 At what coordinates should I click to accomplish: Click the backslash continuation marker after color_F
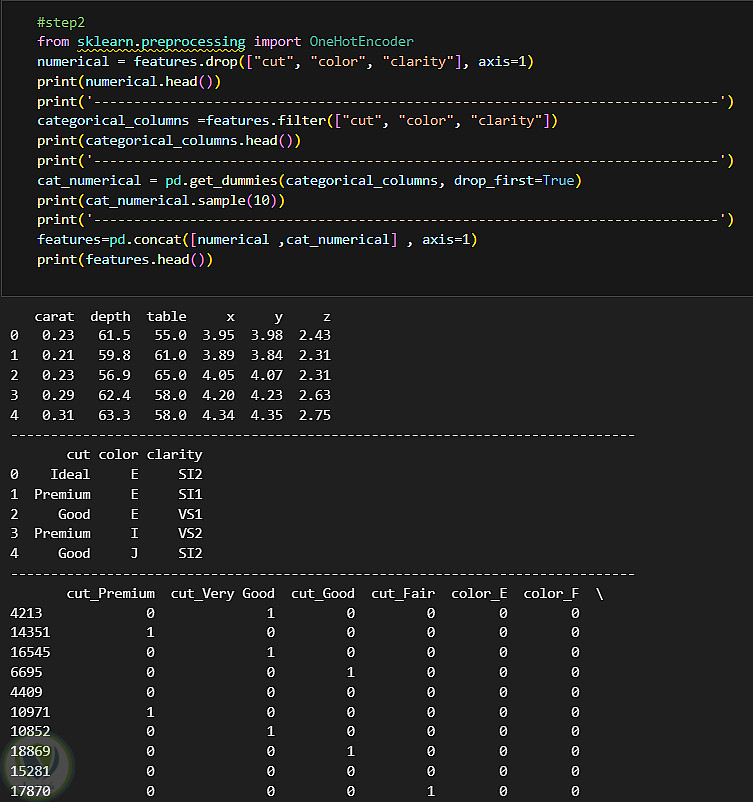[x=599, y=593]
